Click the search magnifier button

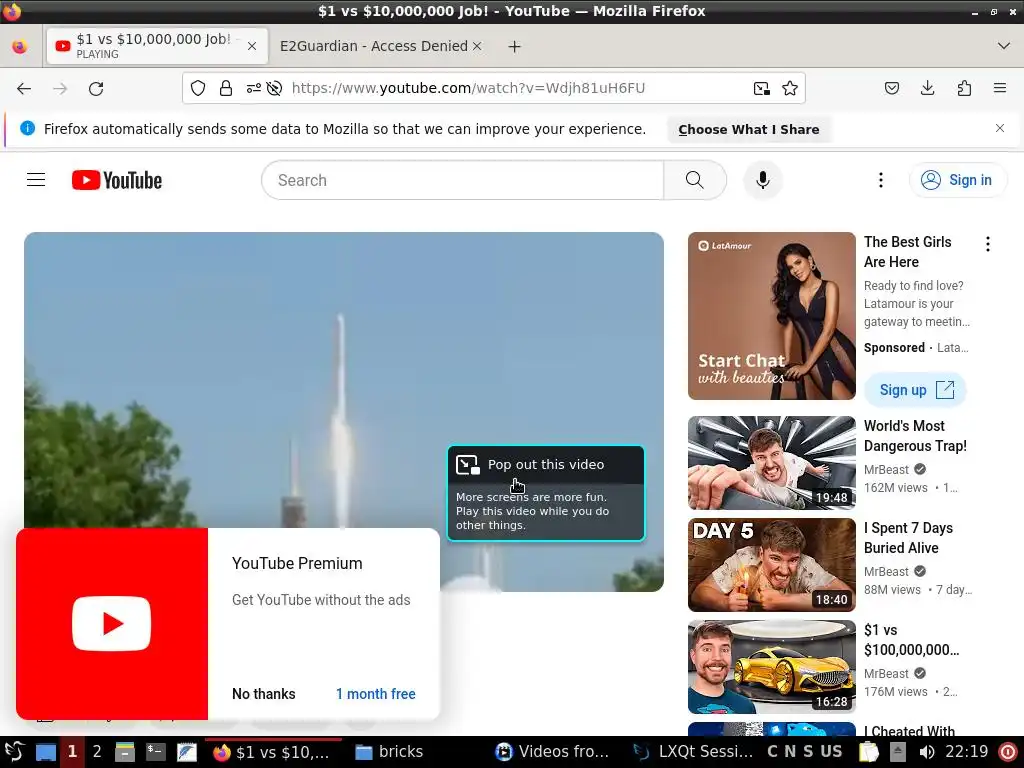pyautogui.click(x=695, y=180)
